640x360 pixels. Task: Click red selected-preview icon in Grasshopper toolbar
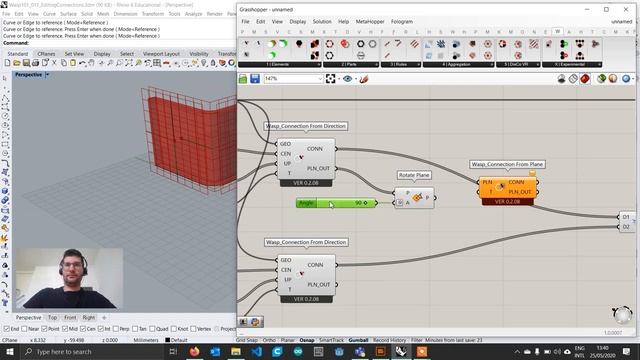[585, 79]
